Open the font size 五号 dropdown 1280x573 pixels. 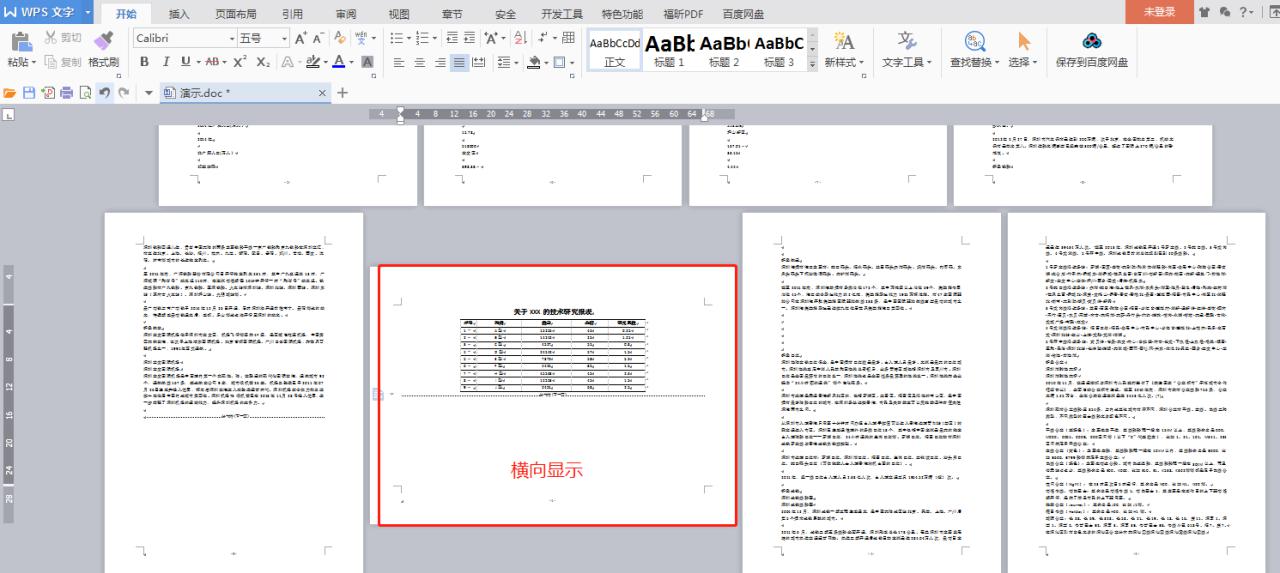284,38
